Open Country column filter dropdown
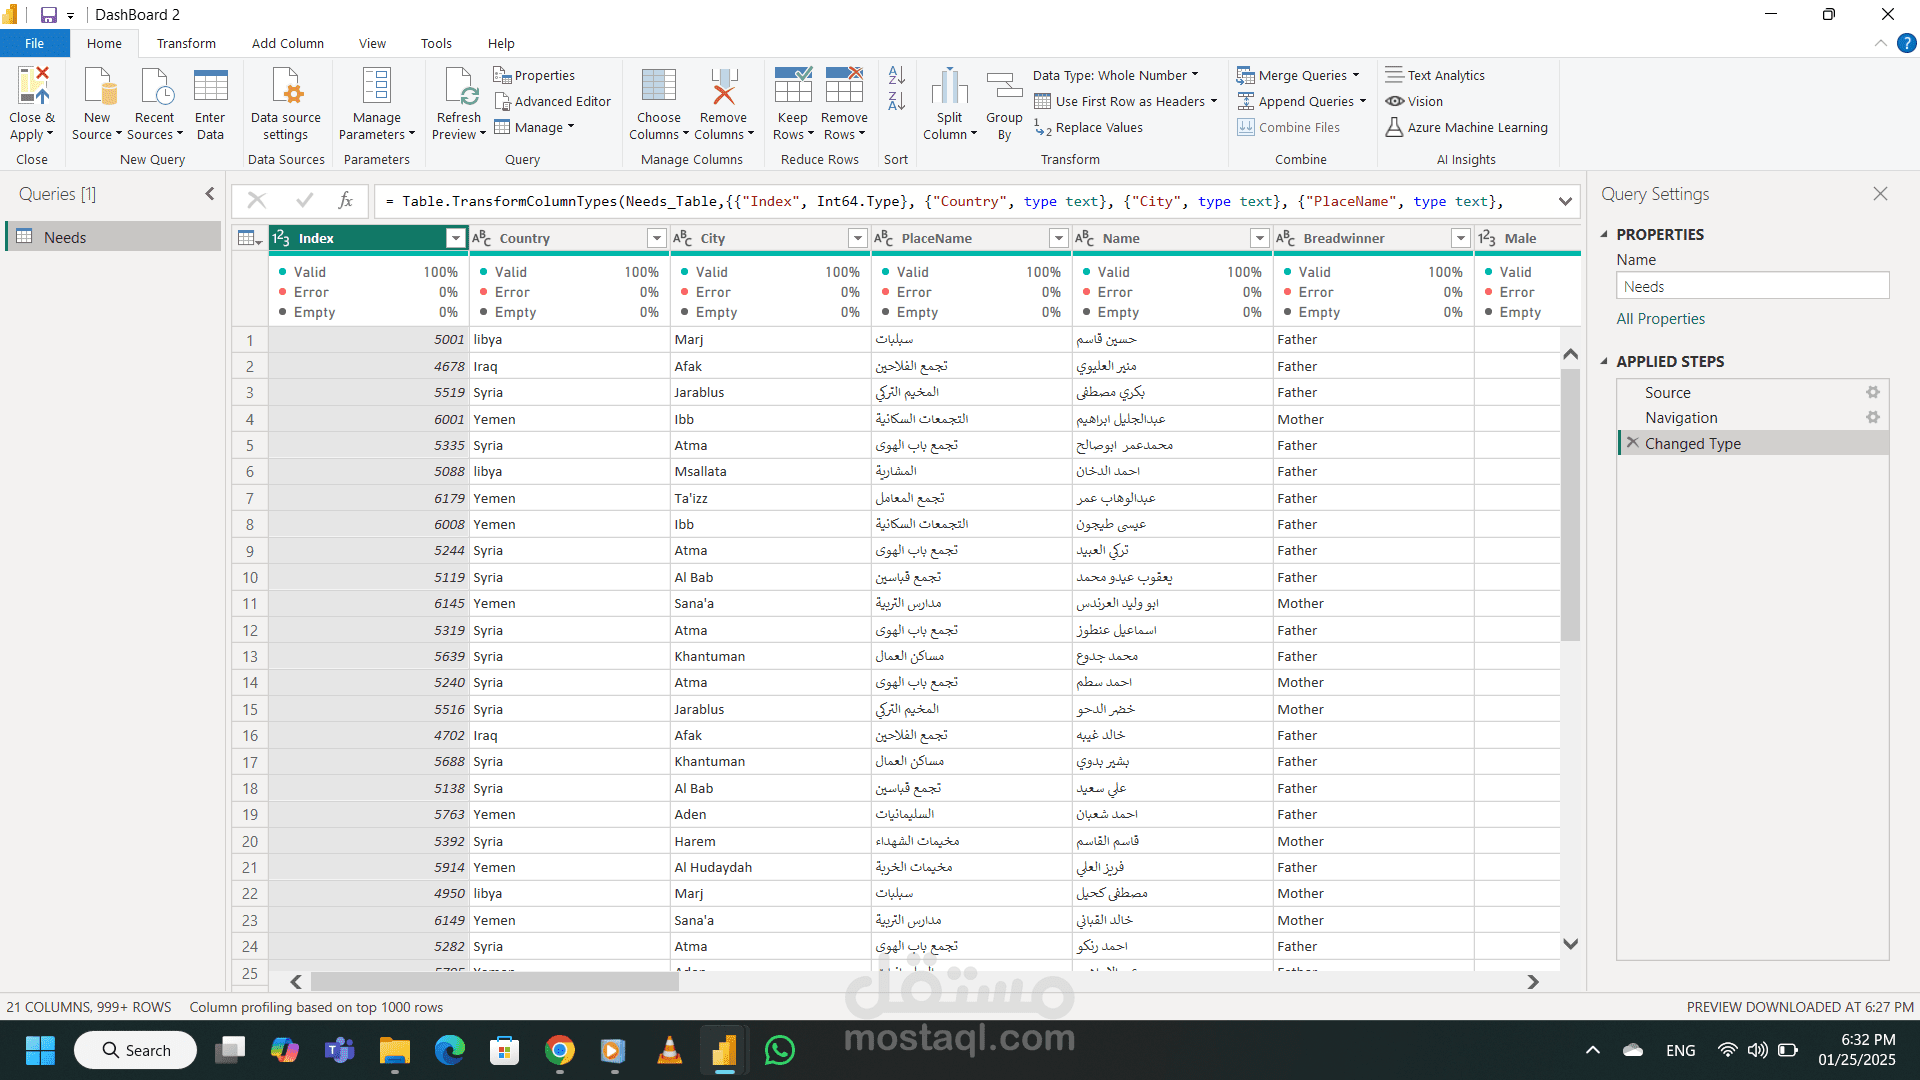 pyautogui.click(x=656, y=238)
